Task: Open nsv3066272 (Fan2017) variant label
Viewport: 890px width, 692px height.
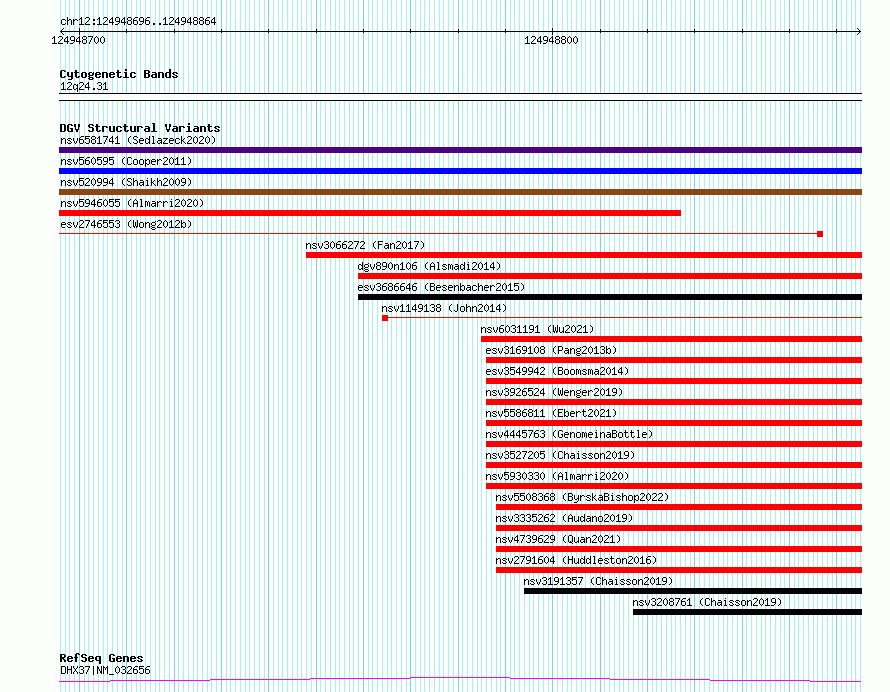Action: click(x=365, y=245)
